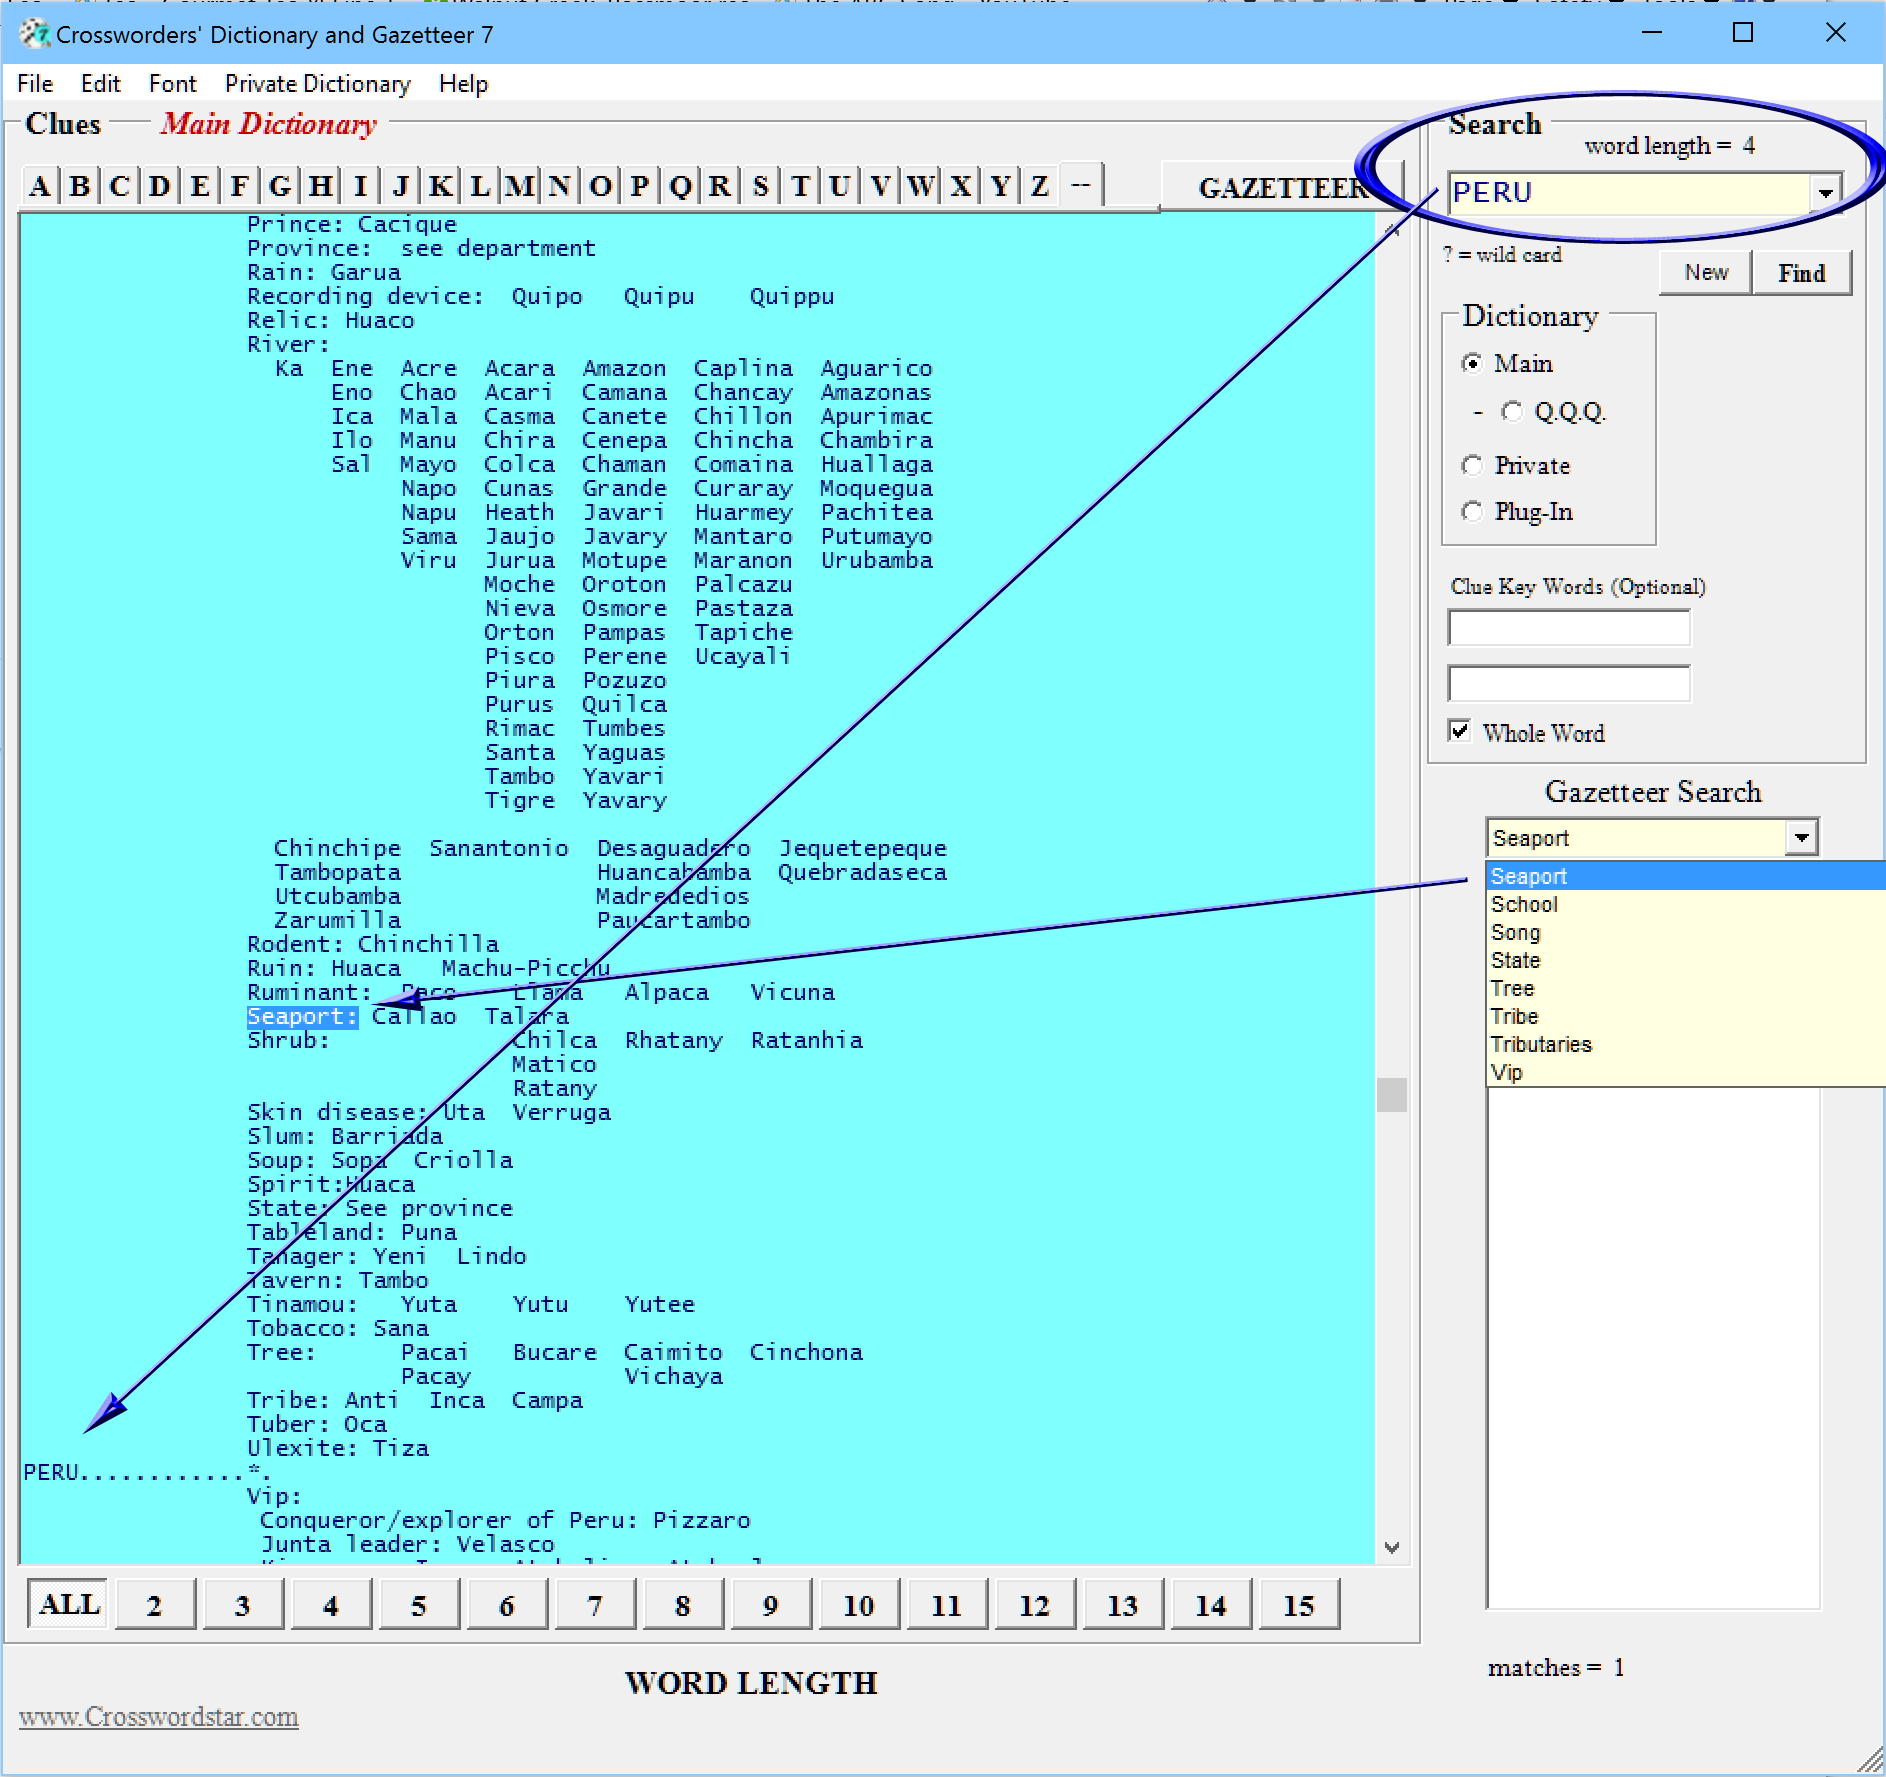The width and height of the screenshot is (1886, 1777).
Task: Select the Main dictionary radio button
Action: (x=1471, y=363)
